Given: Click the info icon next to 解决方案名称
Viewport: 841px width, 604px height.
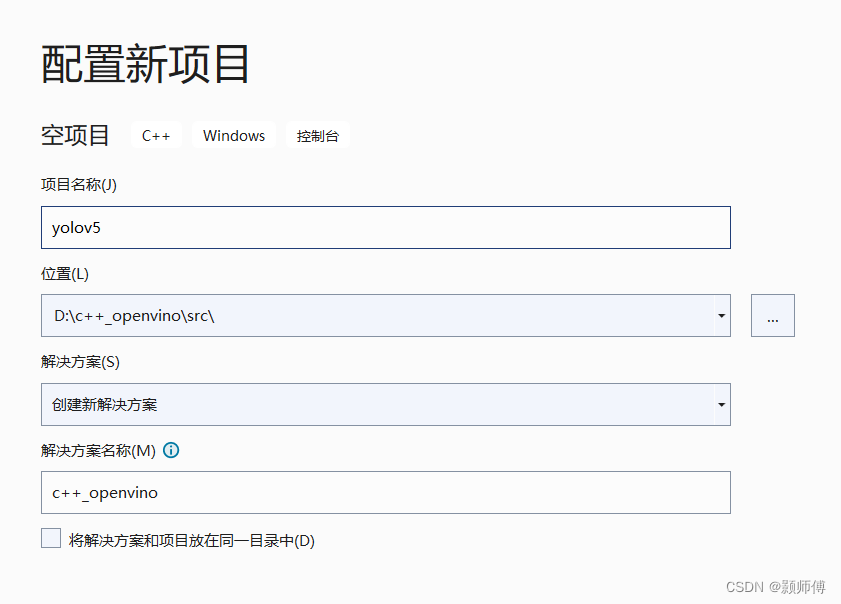Looking at the screenshot, I should [x=171, y=450].
